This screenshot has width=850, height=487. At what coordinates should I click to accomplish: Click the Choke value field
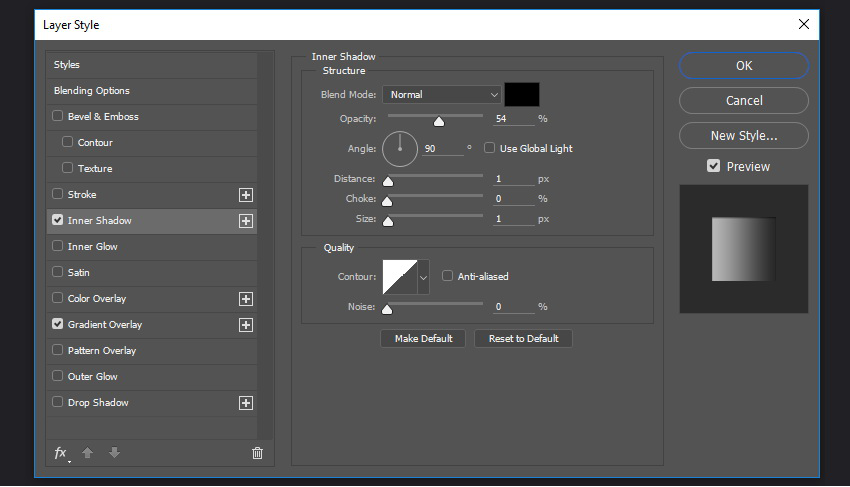(514, 199)
